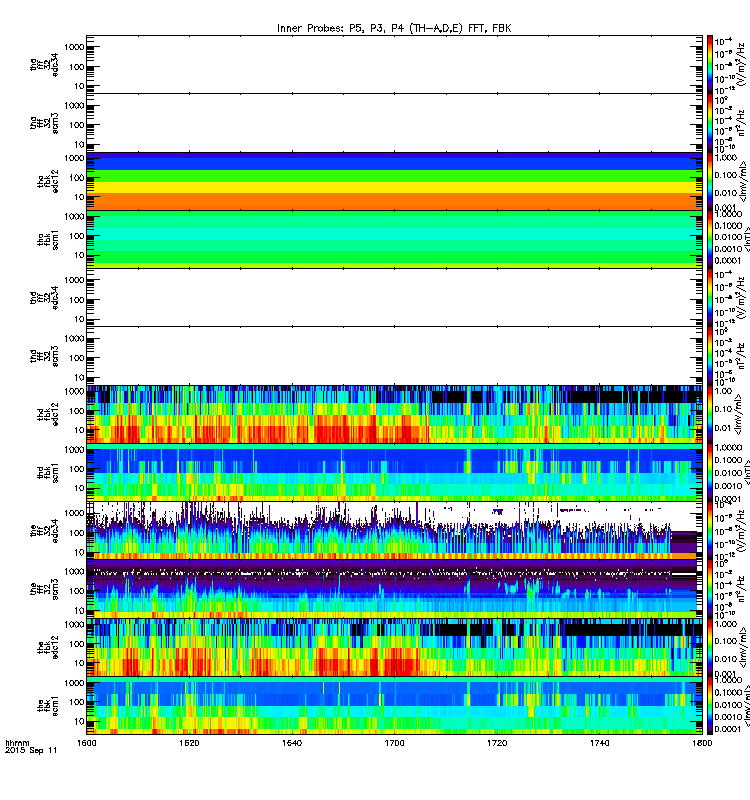The height and width of the screenshot is (800, 750).
Task: Click the 1640 time axis label
Action: tap(292, 743)
